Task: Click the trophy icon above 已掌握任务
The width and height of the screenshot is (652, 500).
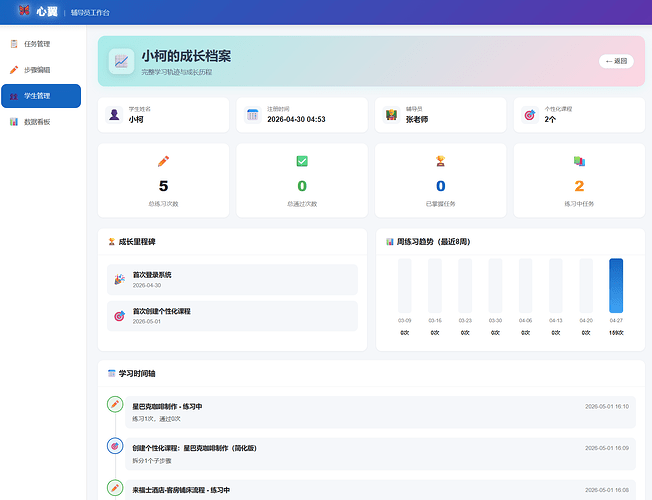Action: [x=441, y=161]
